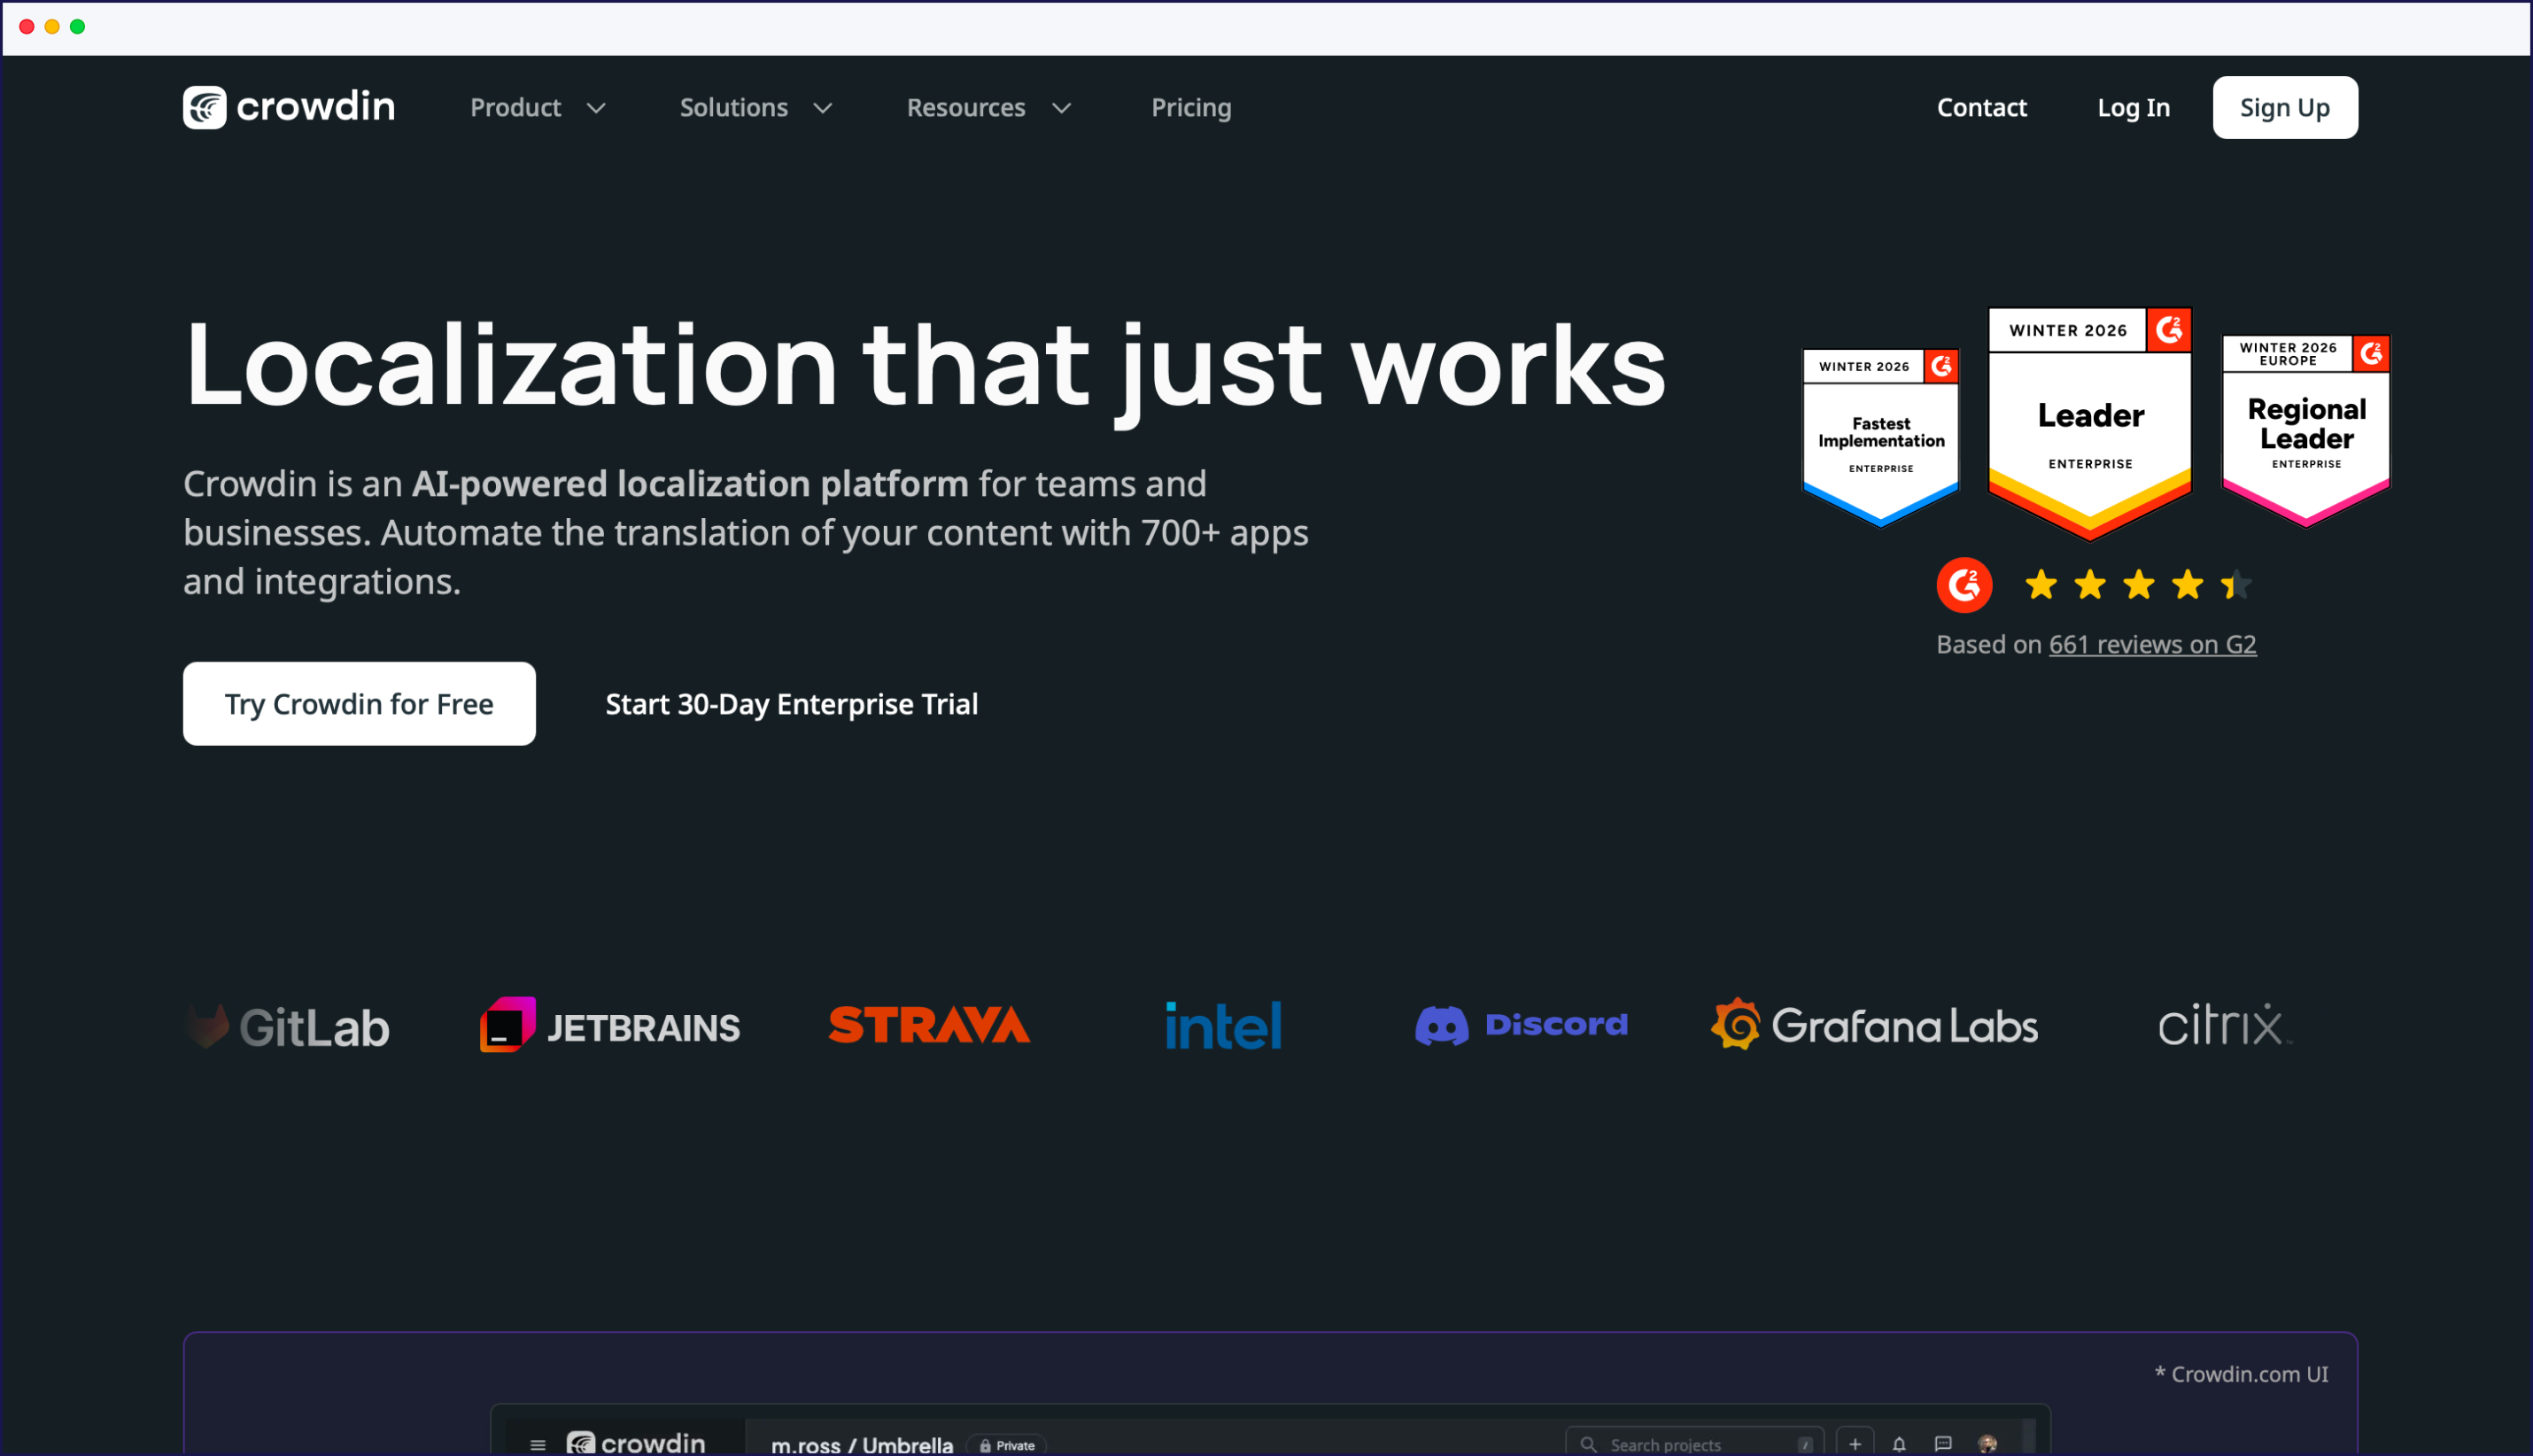
Task: Click the Log In link
Action: 2133,107
